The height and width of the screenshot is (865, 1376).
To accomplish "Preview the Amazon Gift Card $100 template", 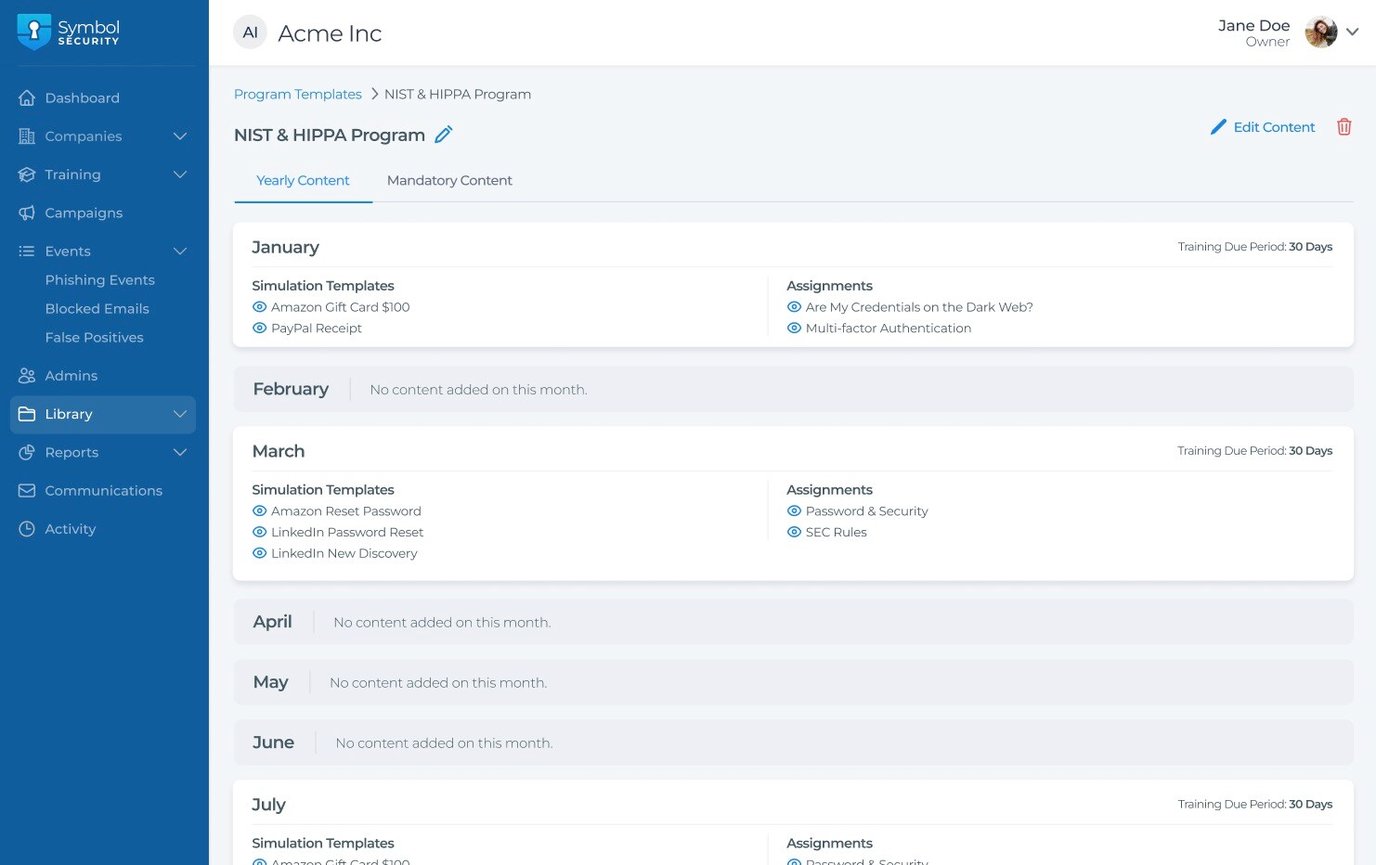I will pyautogui.click(x=260, y=307).
